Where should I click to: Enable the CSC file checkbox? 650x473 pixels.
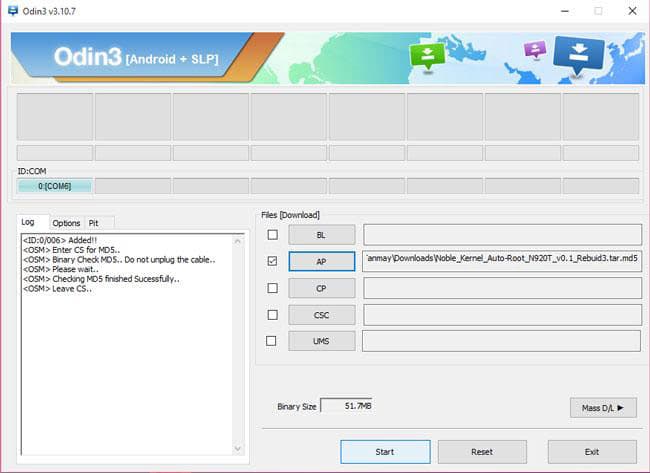pos(271,314)
